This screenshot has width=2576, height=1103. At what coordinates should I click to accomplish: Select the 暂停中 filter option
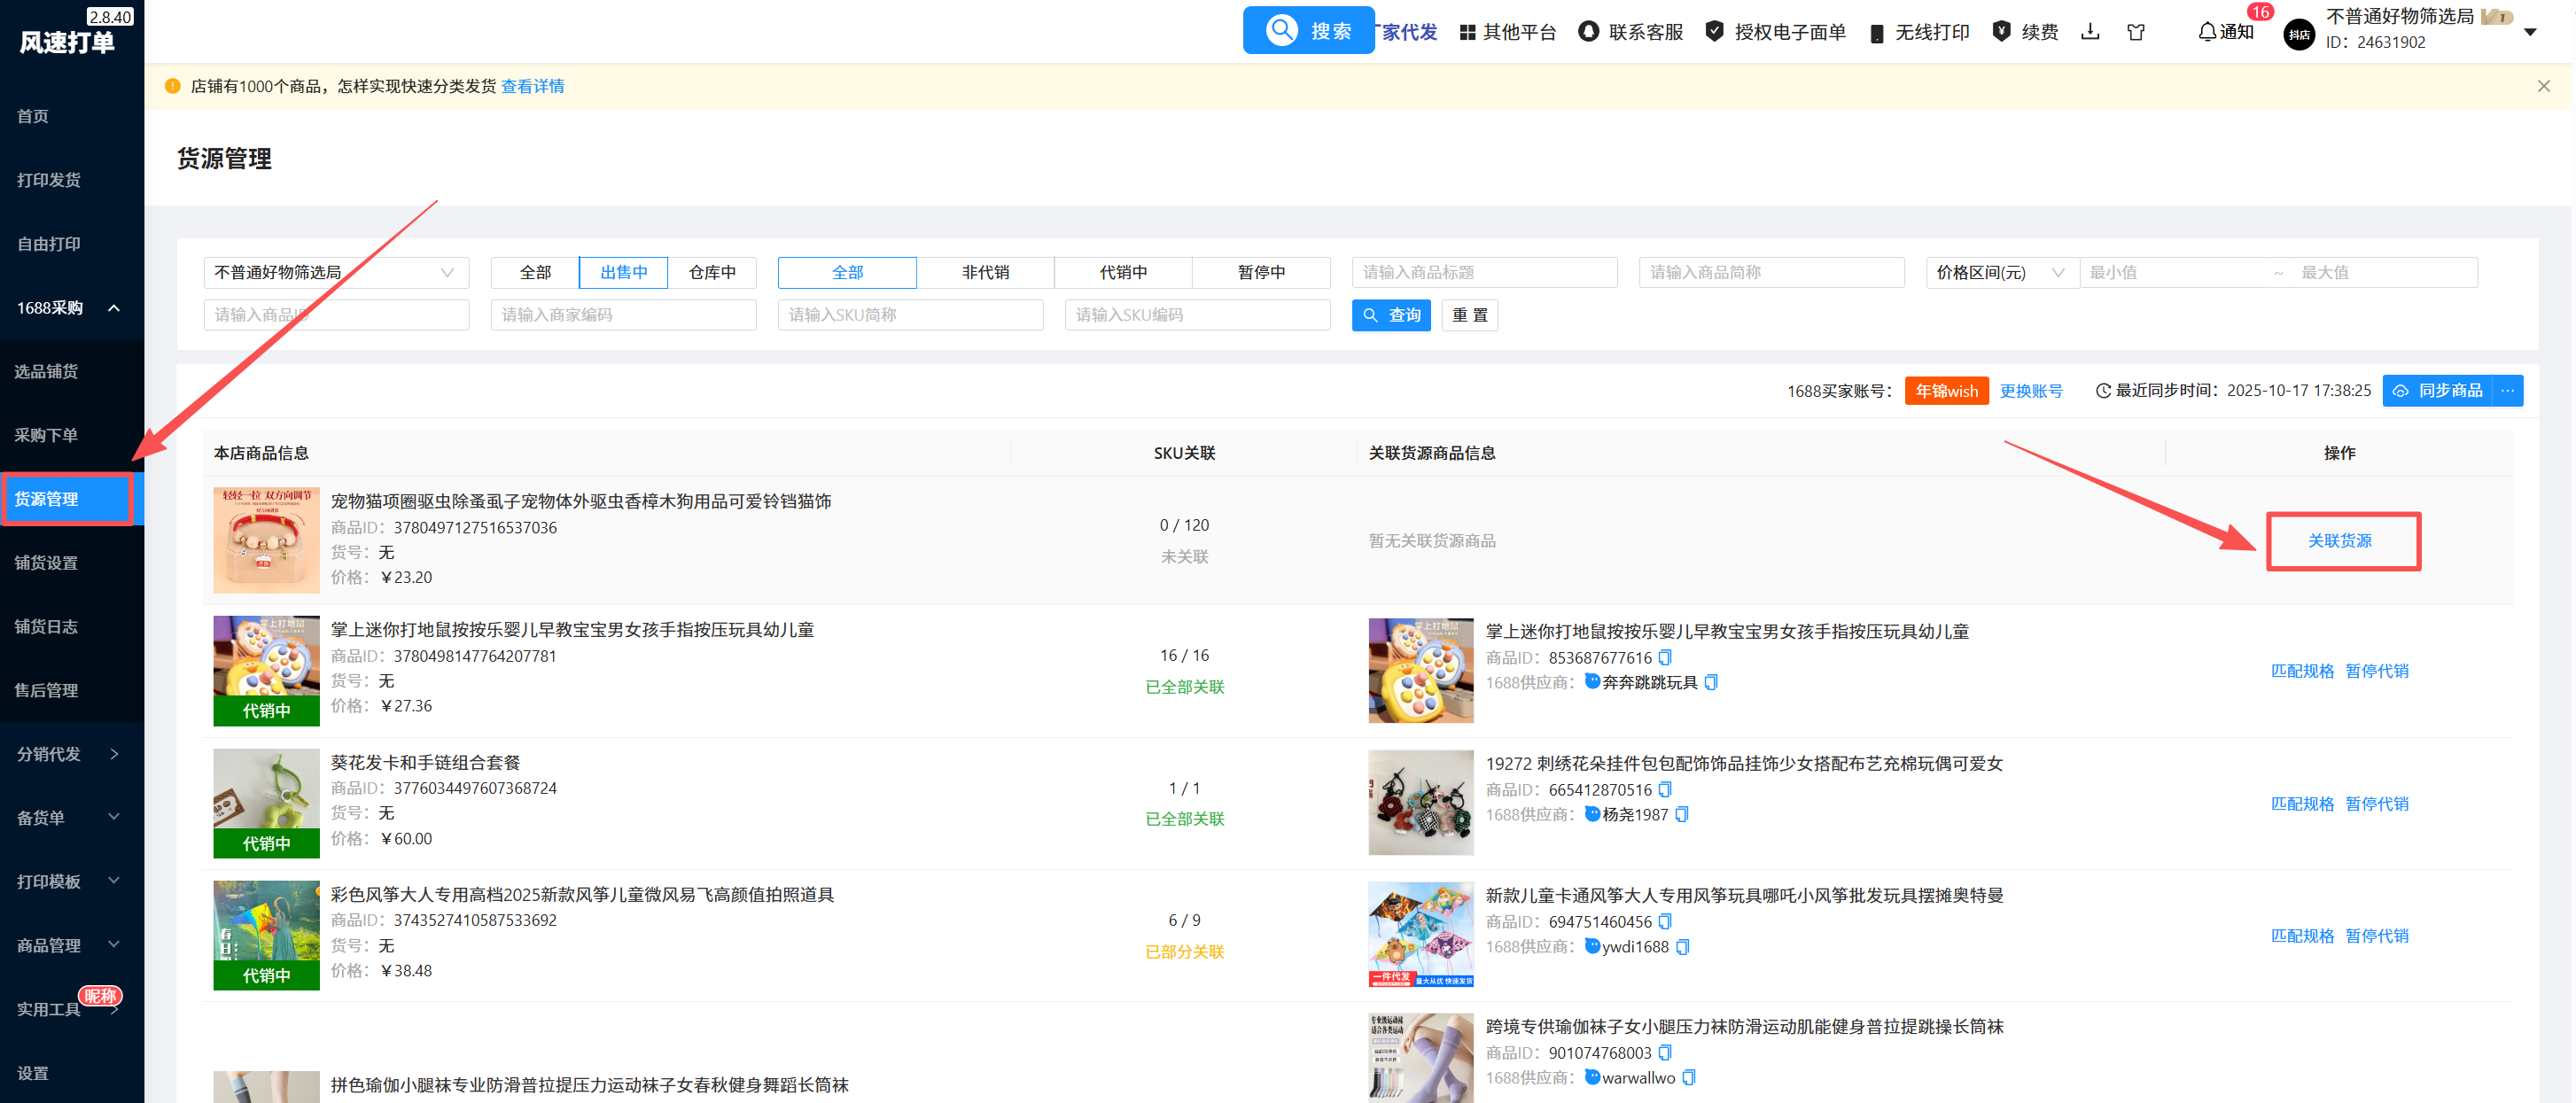(1261, 272)
